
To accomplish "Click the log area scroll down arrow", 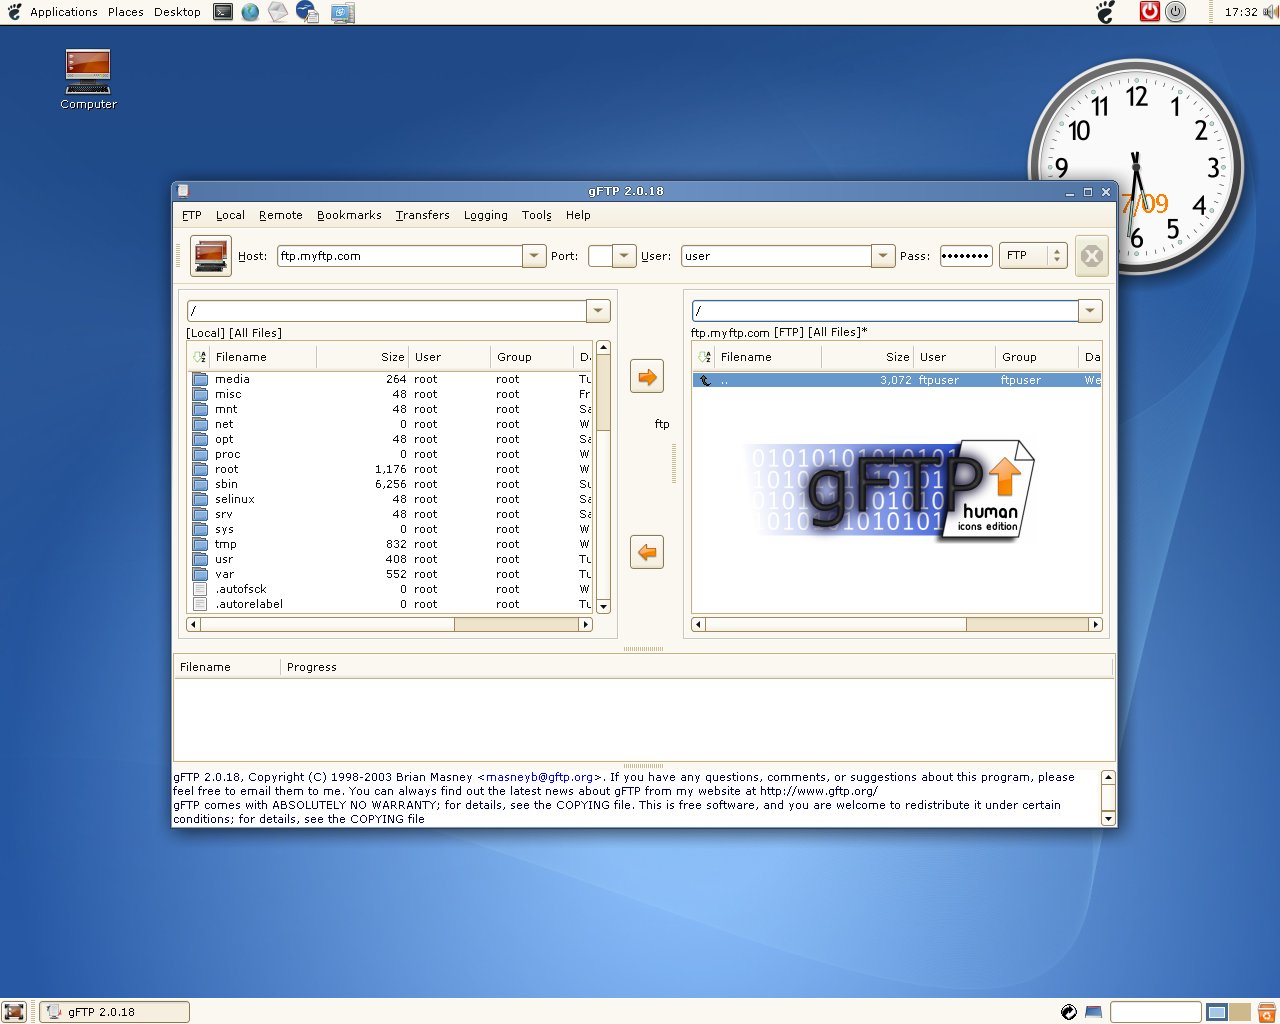I will (x=1108, y=818).
